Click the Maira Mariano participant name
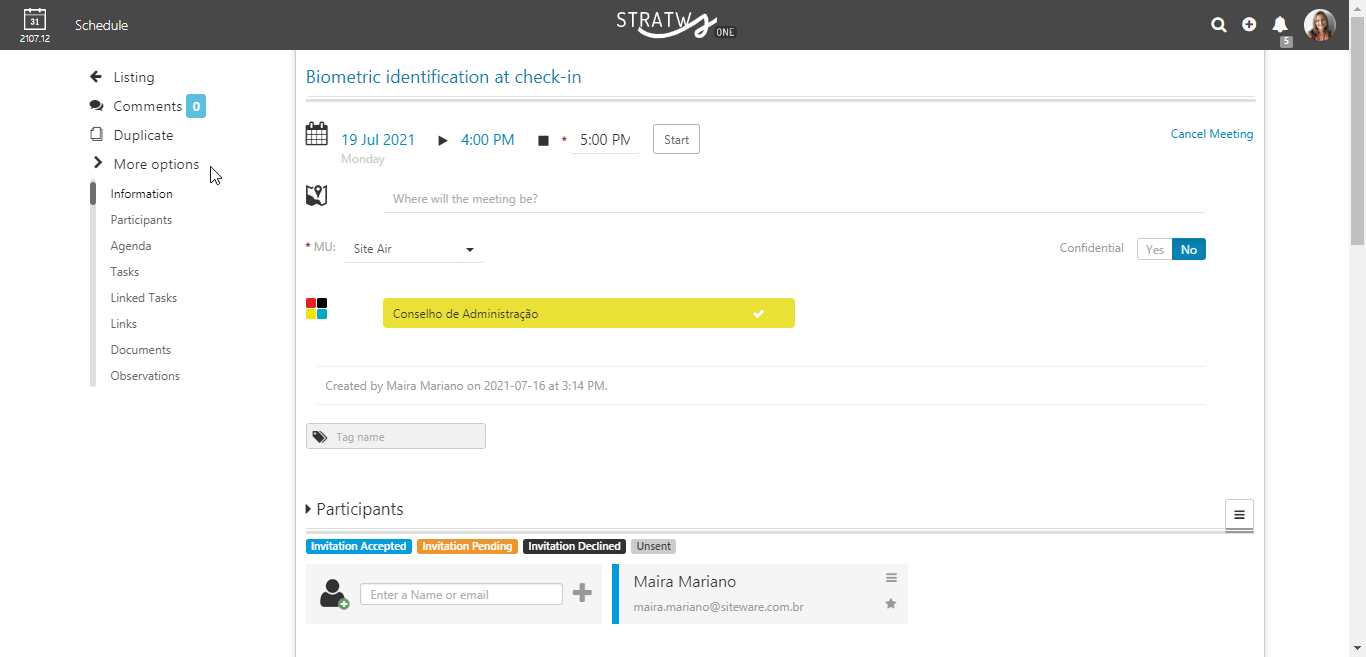Screen dimensions: 1366x657 [685, 581]
